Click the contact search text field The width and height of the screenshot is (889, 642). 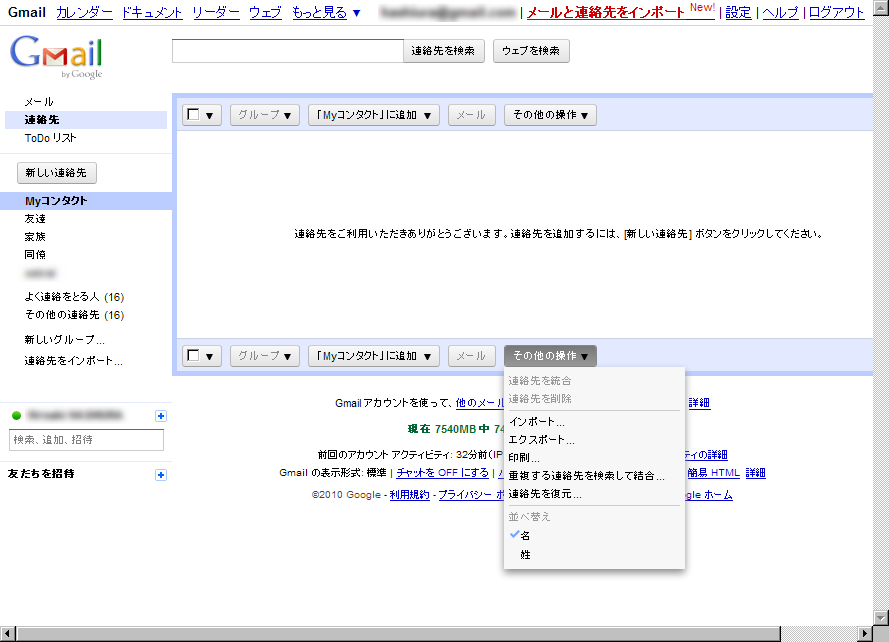(287, 51)
